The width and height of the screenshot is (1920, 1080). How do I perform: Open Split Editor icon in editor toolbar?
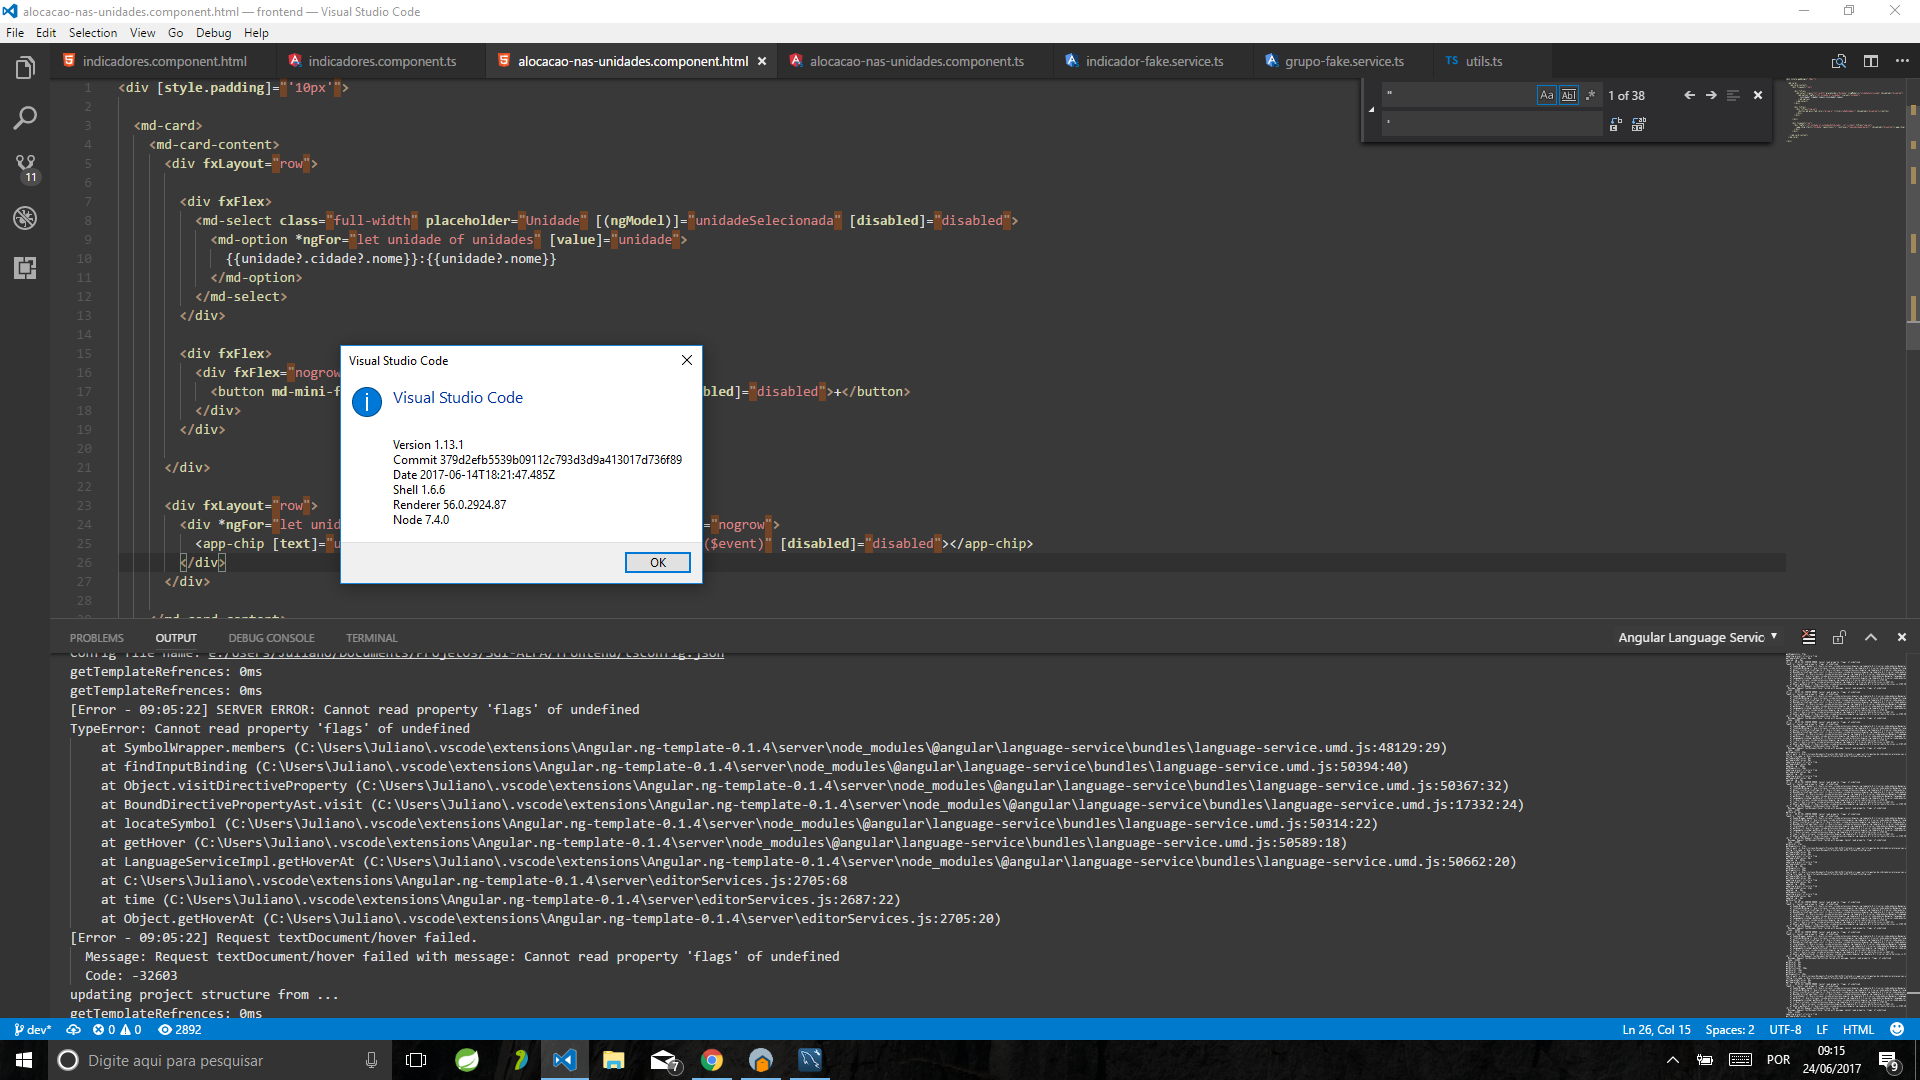coord(1871,61)
